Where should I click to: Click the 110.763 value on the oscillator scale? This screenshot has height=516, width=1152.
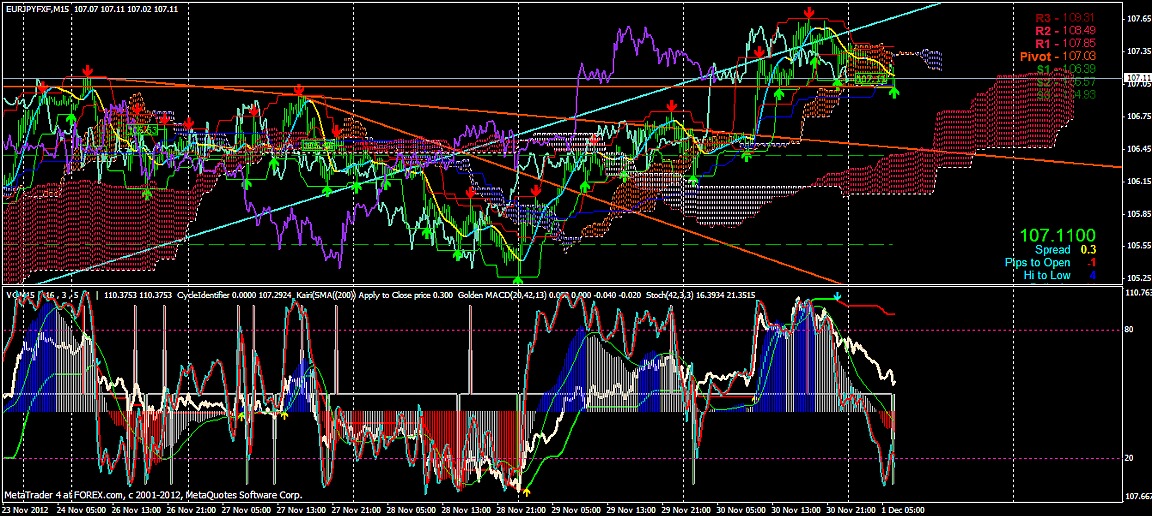1137,292
